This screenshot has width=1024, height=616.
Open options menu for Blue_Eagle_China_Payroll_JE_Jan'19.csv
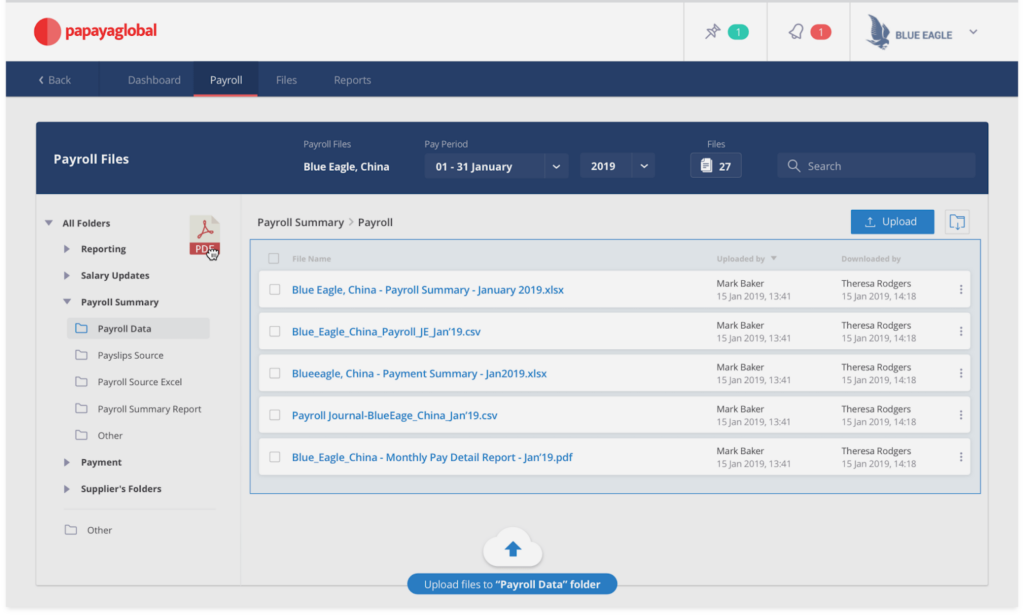coord(961,331)
